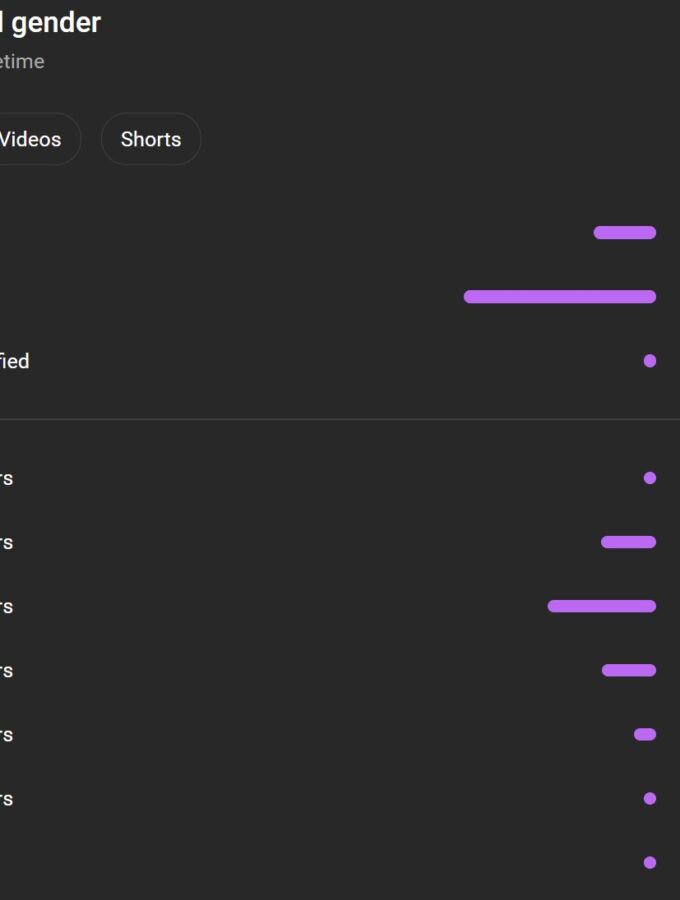Screen dimensions: 680x900
Task: Click the short gender bar above the longest
Action: 624,232
